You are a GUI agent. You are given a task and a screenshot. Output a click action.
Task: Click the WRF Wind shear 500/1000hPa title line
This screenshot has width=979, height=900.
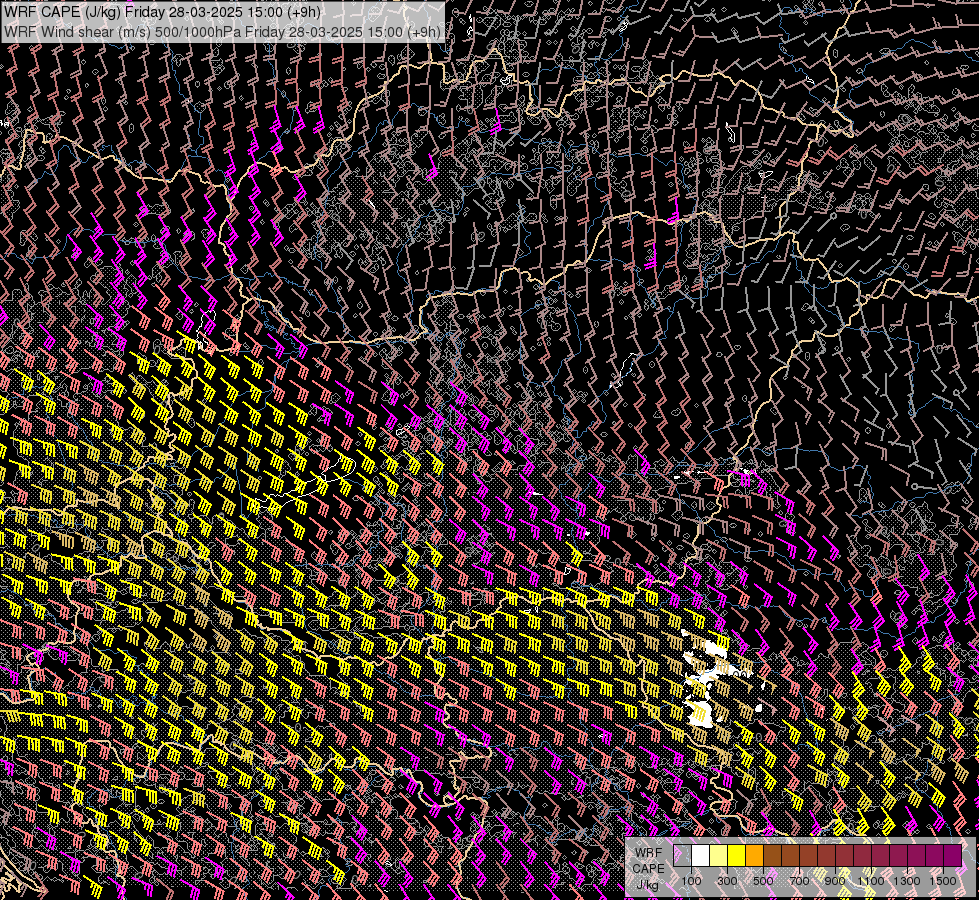click(x=222, y=31)
